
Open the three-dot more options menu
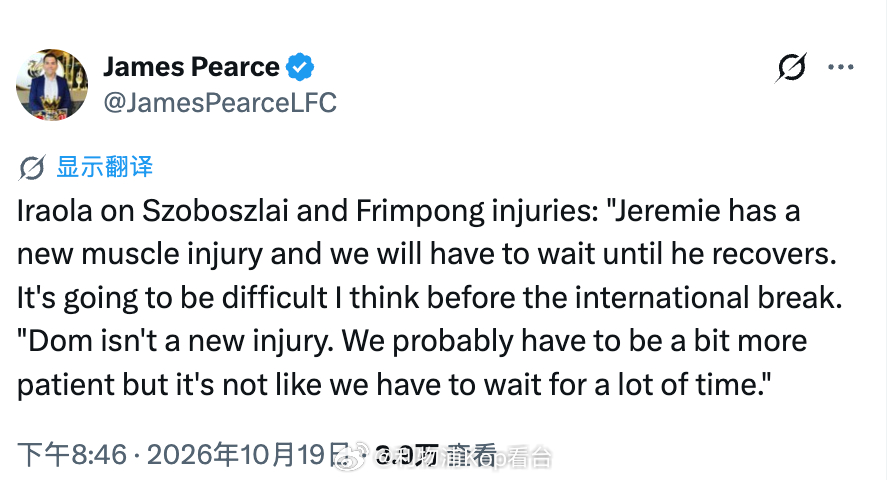tap(841, 67)
